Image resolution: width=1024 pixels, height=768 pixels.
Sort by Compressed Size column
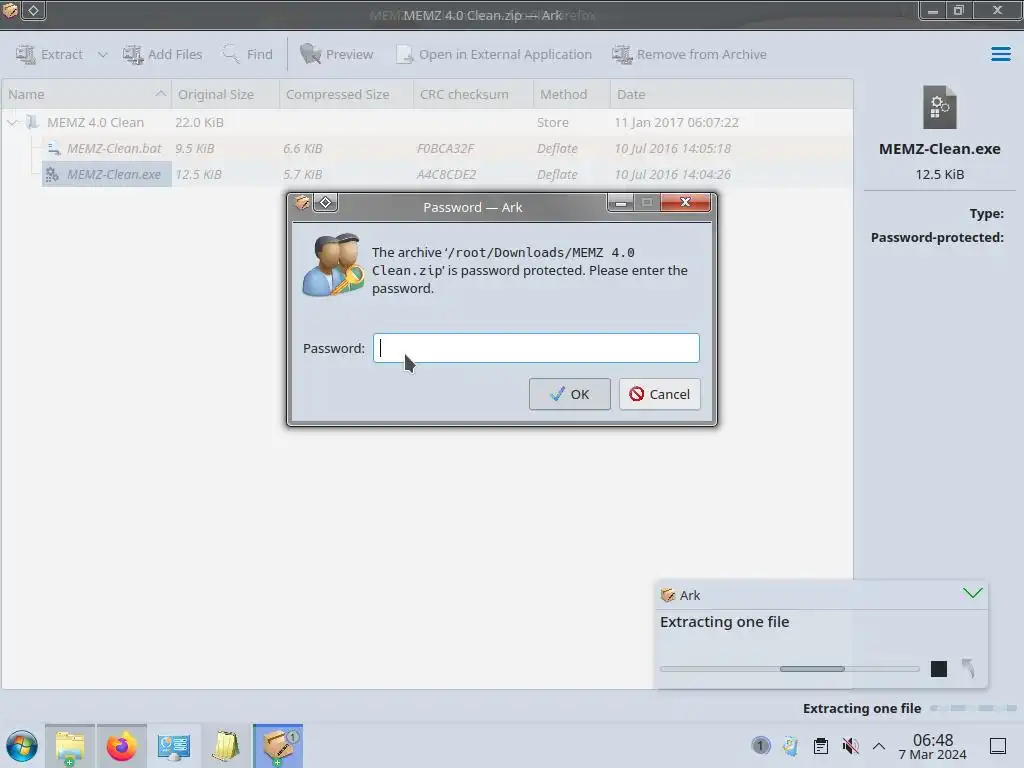pos(346,94)
